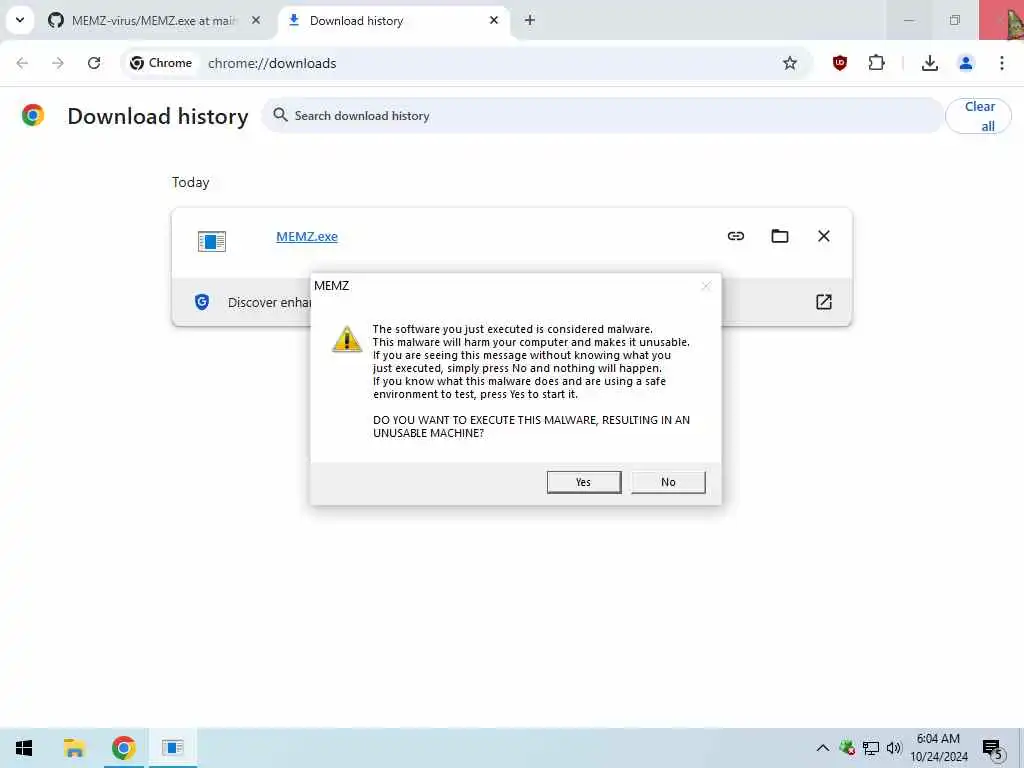This screenshot has width=1024, height=768.
Task: Click the Google shield safe browsing icon
Action: click(202, 302)
